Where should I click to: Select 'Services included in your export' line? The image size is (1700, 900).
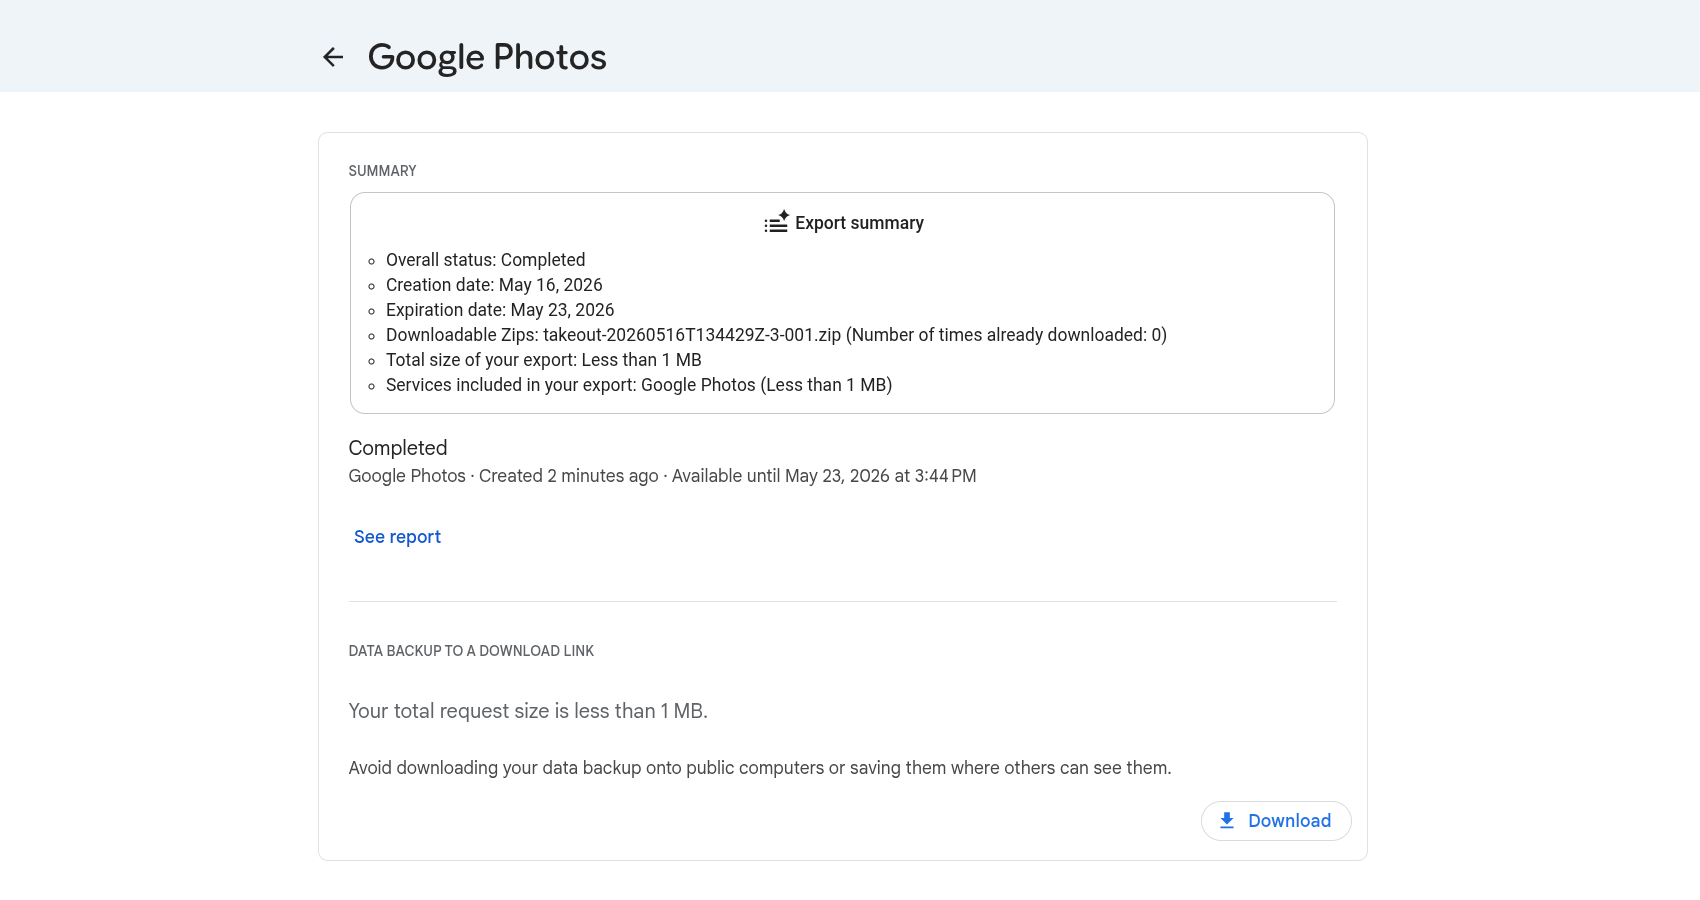pyautogui.click(x=639, y=385)
